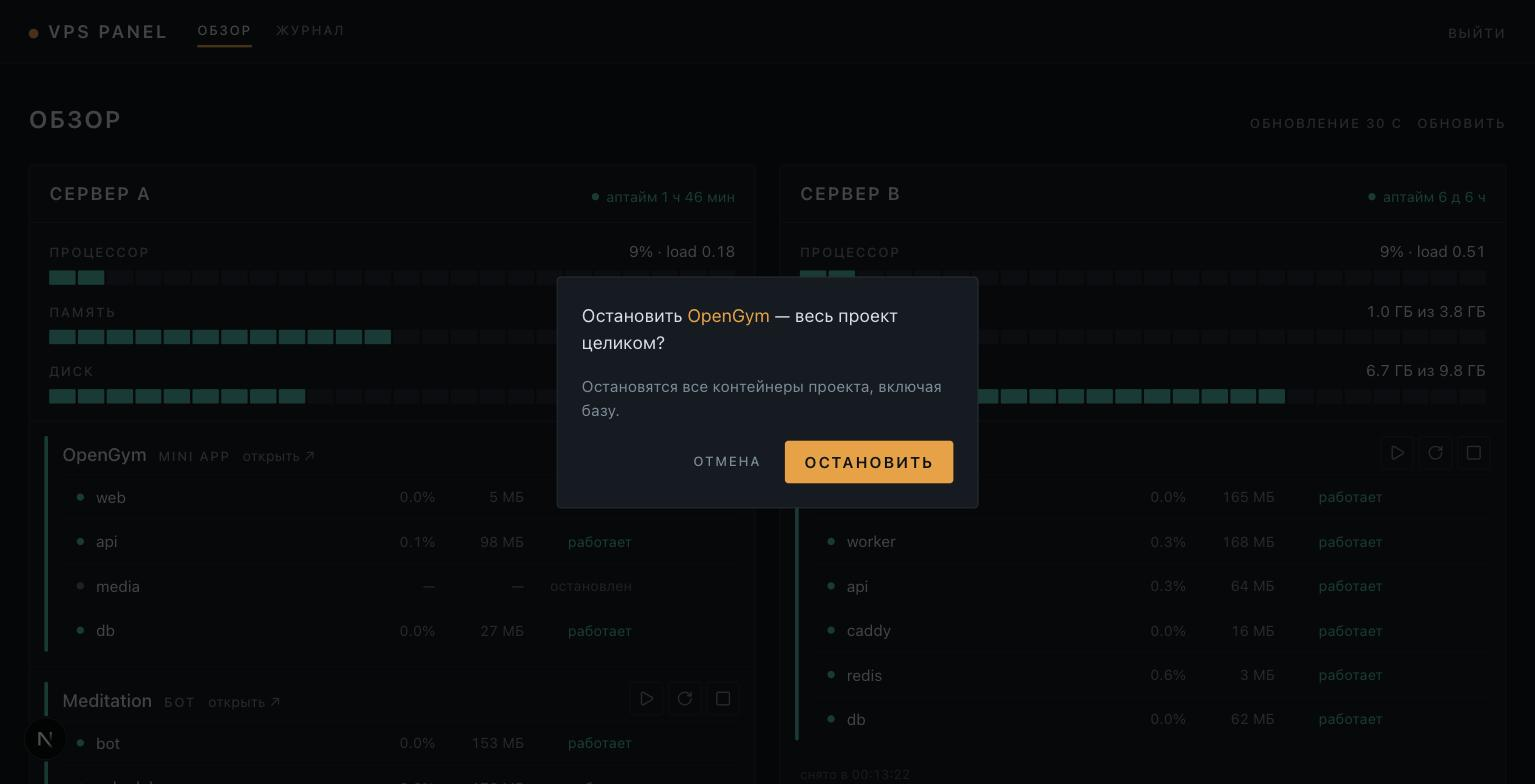This screenshot has height=784, width=1535.
Task: Restart the Meditation project with reload icon
Action: [685, 699]
